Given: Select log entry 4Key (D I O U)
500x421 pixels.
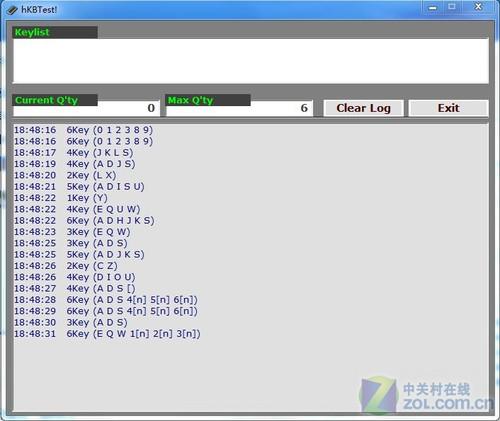Looking at the screenshot, I should (x=75, y=277).
